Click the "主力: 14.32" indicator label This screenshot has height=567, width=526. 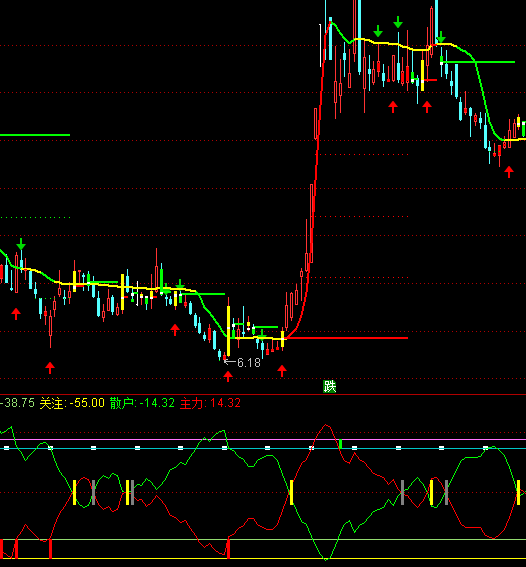pyautogui.click(x=210, y=403)
